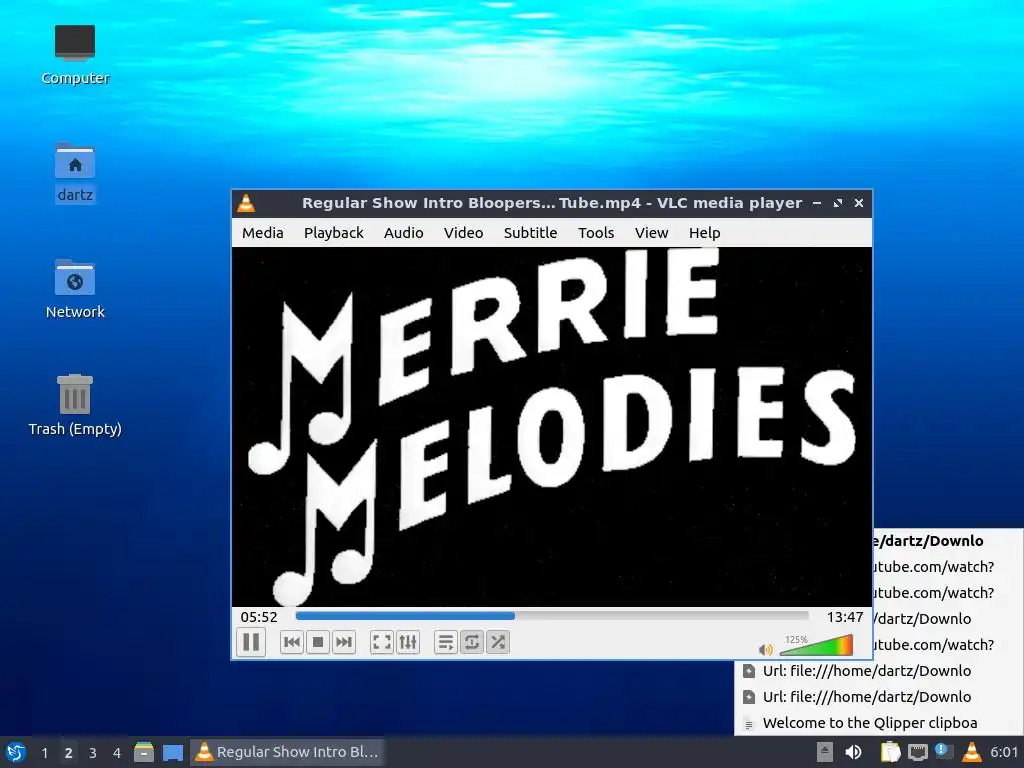
Task: Select the Network desktop icon
Action: point(75,289)
